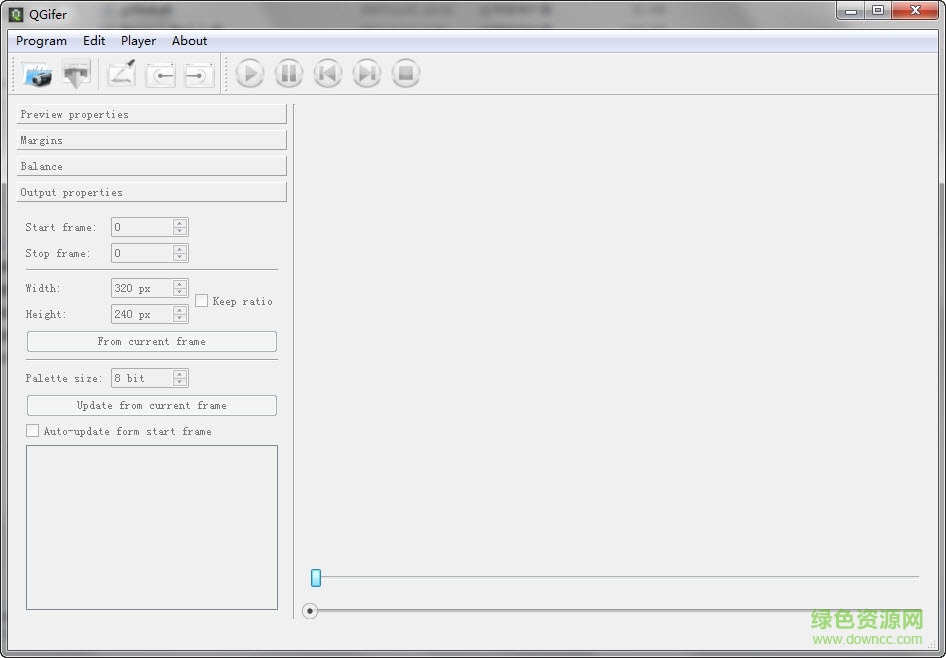Viewport: 946px width, 658px height.
Task: Enable Auto-update form start frame
Action: (32, 431)
